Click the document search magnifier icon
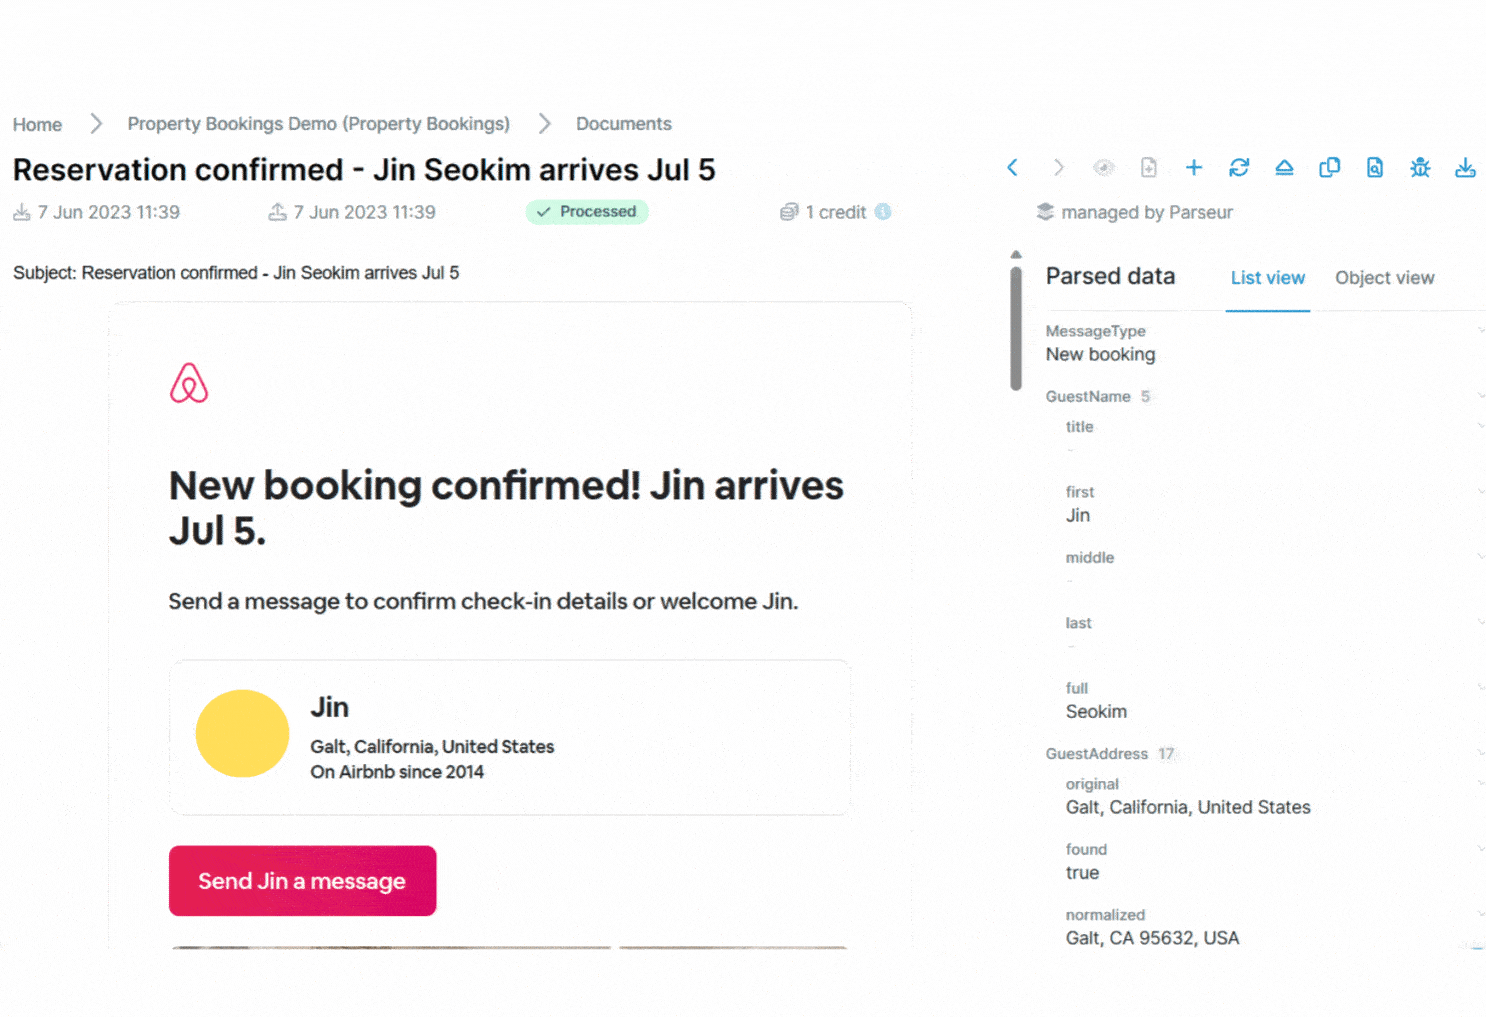1486x1017 pixels. pyautogui.click(x=1375, y=168)
